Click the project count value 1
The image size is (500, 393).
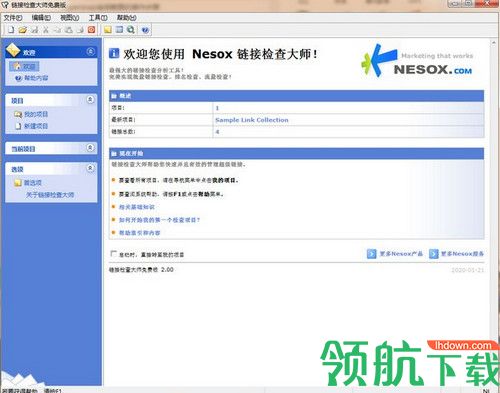coord(217,108)
